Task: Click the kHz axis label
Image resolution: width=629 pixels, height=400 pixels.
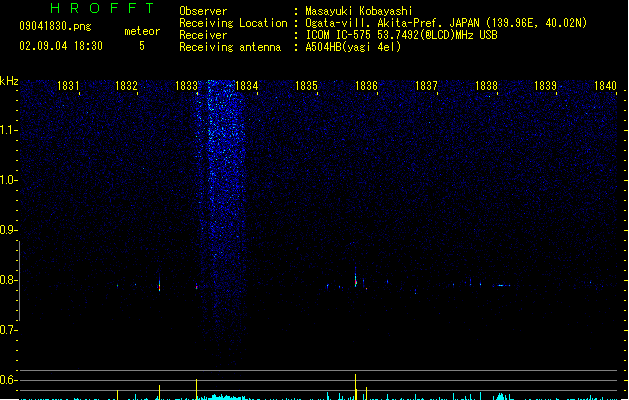Action: tap(9, 81)
